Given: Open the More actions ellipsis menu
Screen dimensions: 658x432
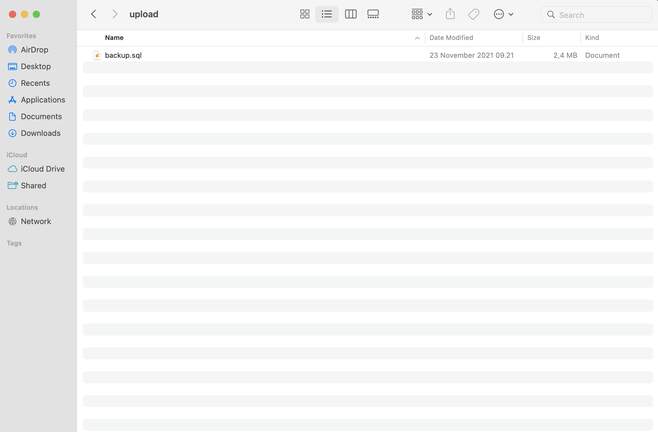Looking at the screenshot, I should click(x=504, y=14).
